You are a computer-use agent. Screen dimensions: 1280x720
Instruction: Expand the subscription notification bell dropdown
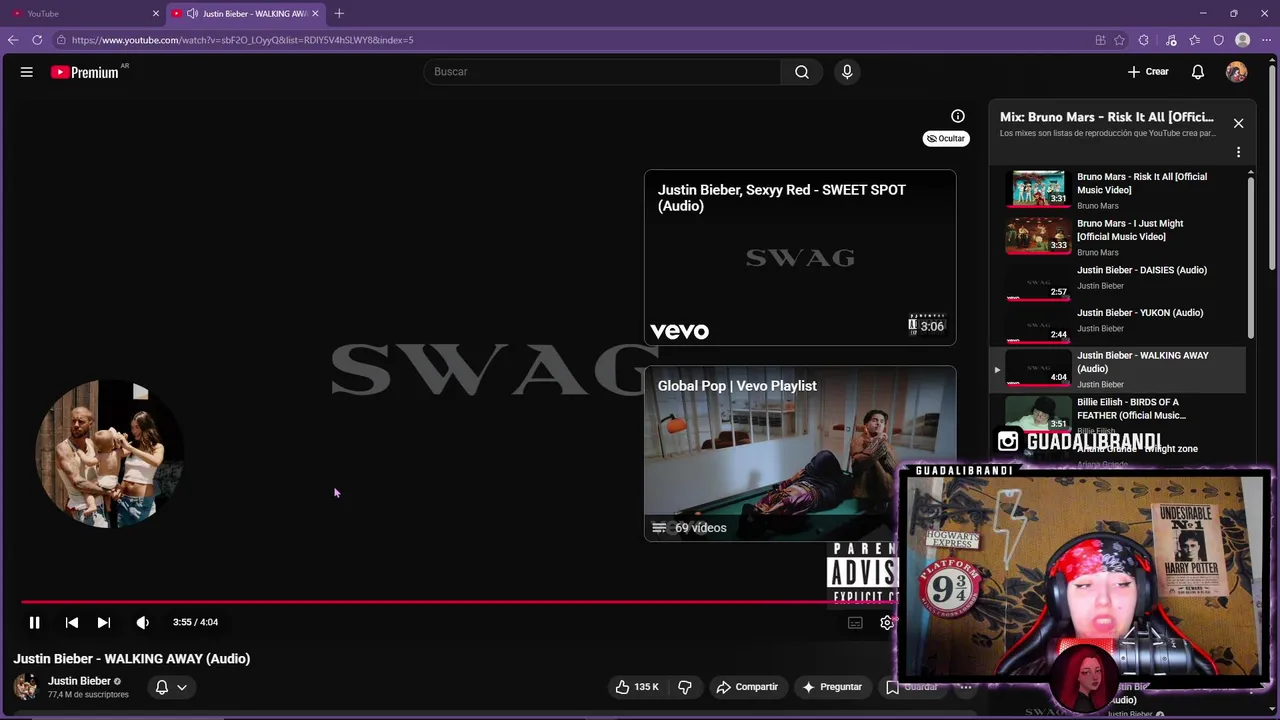(171, 687)
